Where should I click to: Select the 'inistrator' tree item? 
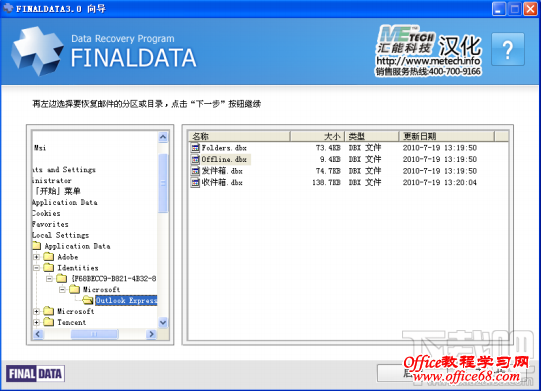[52, 180]
